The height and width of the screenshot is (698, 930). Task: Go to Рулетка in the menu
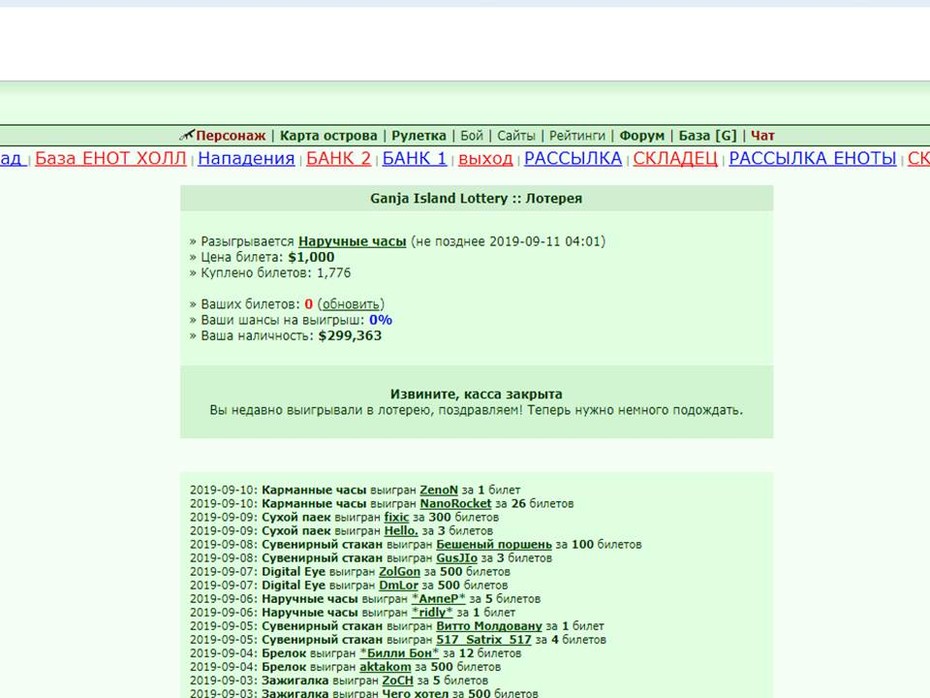[x=419, y=136]
